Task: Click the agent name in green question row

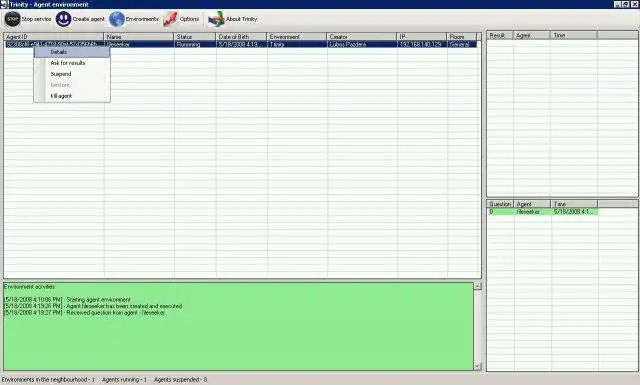Action: 532,211
